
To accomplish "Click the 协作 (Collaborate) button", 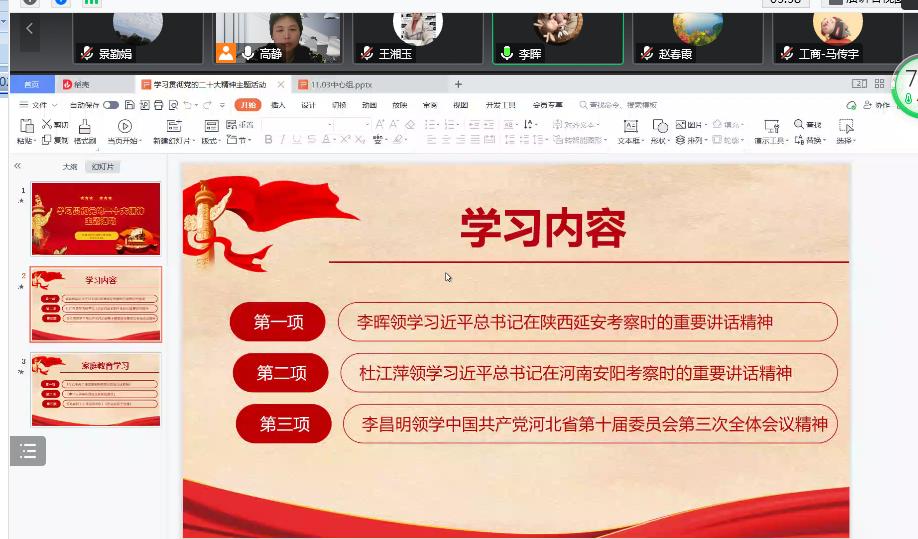I will 875,105.
